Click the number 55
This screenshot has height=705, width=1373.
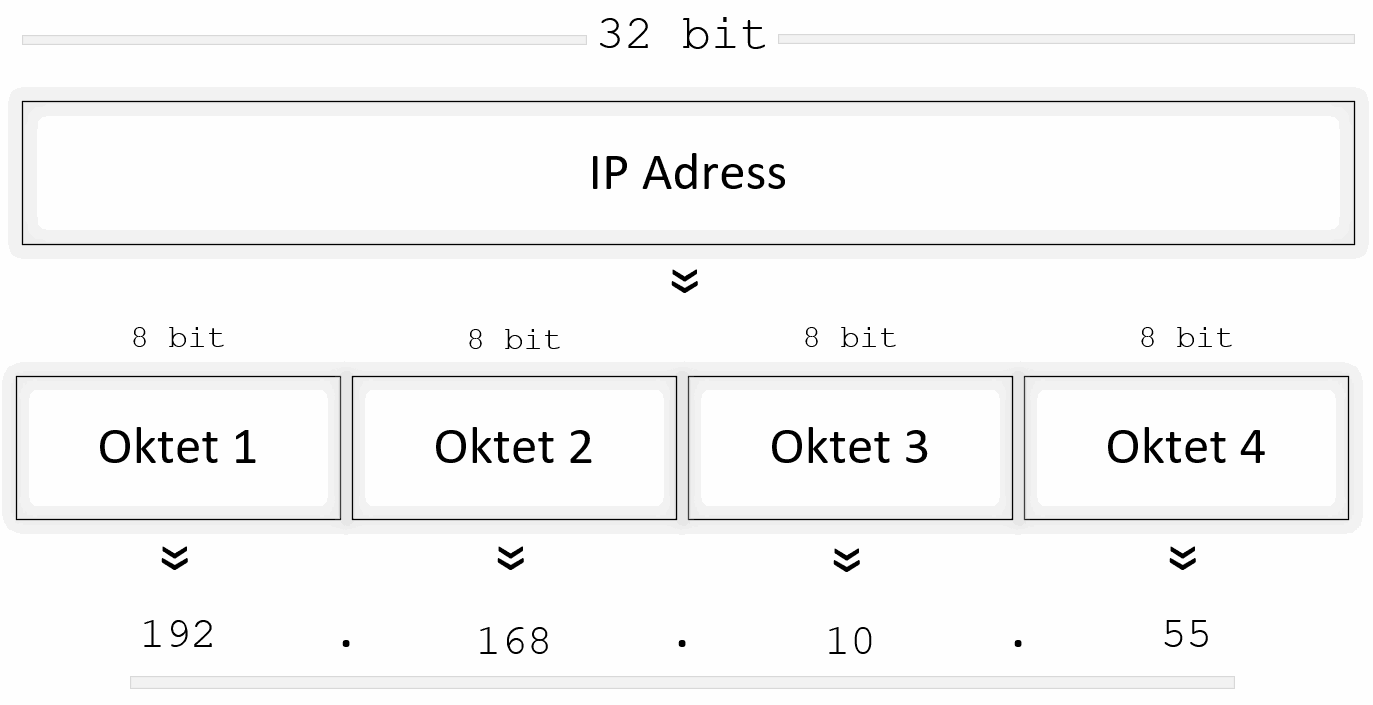[1187, 635]
